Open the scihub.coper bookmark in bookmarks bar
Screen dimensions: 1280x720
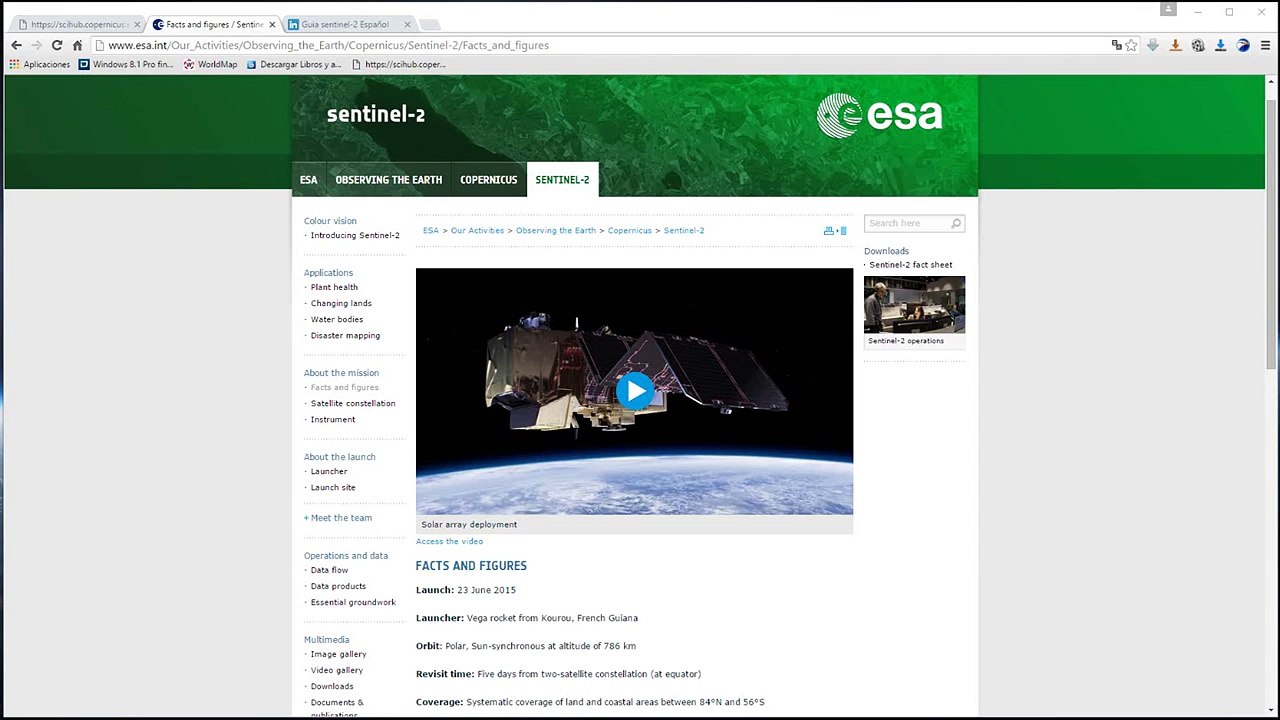coord(399,64)
